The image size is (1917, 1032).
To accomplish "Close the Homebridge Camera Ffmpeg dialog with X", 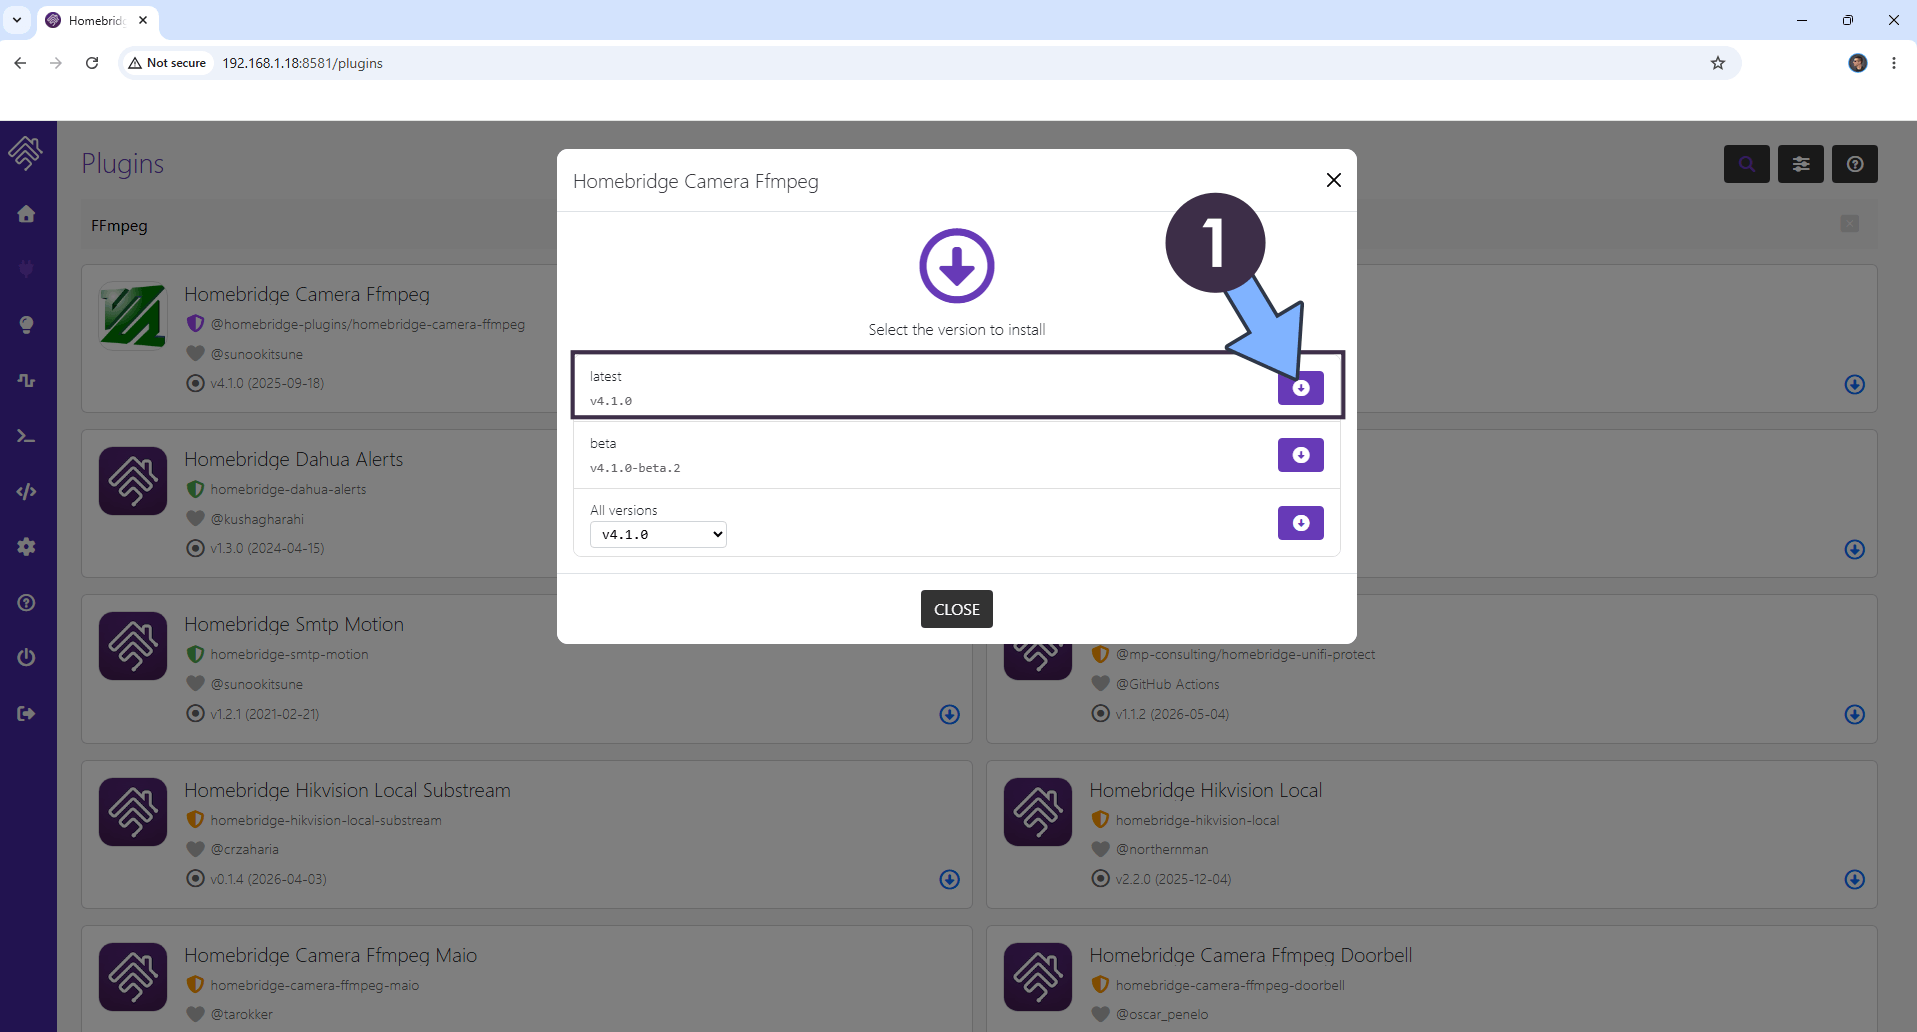I will pyautogui.click(x=1333, y=180).
